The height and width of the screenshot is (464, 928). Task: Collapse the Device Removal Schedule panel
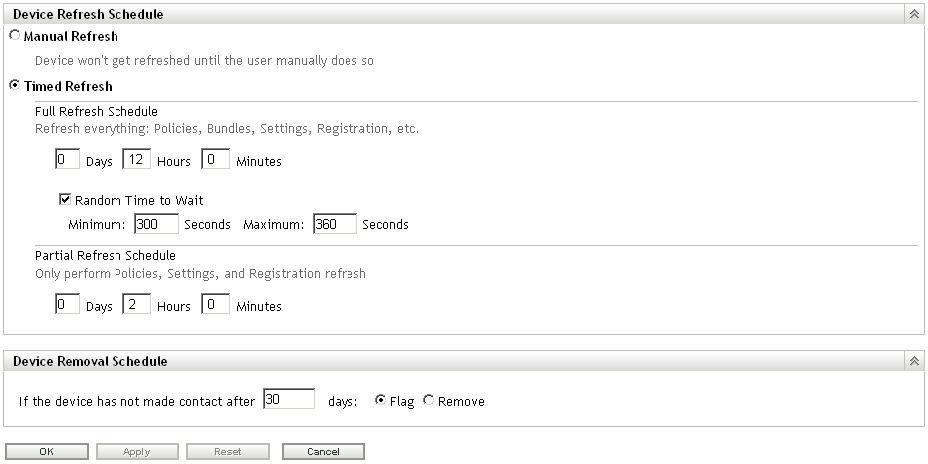pos(914,361)
